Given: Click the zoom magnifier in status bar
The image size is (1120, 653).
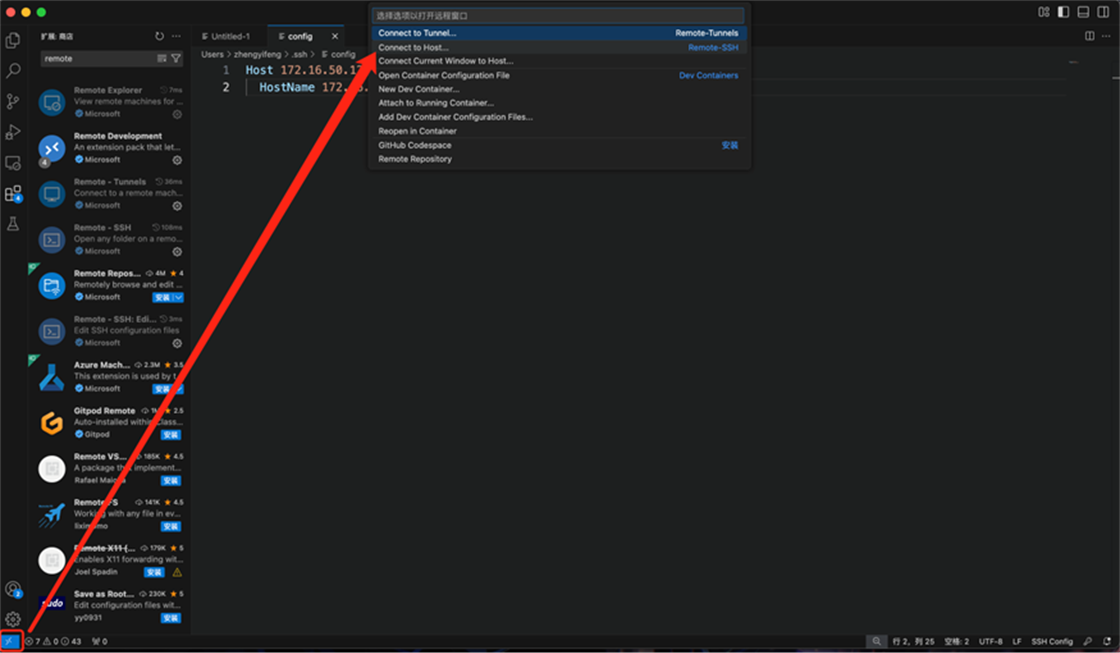Looking at the screenshot, I should point(876,642).
